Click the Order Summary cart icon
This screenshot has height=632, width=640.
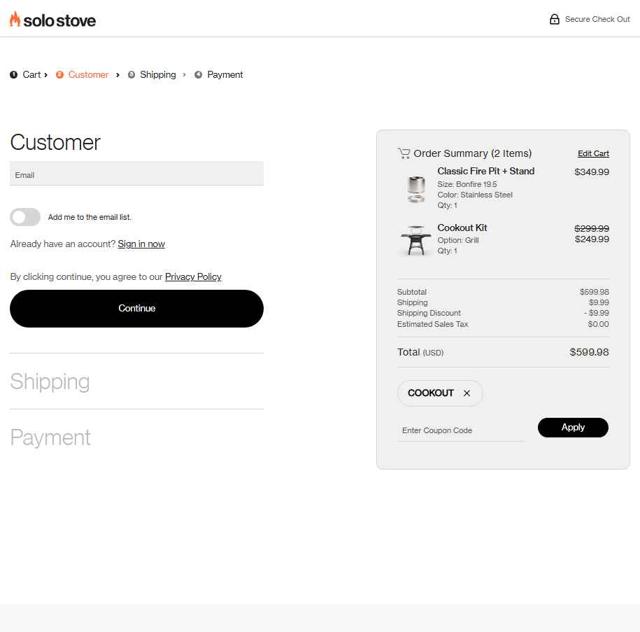tap(403, 153)
